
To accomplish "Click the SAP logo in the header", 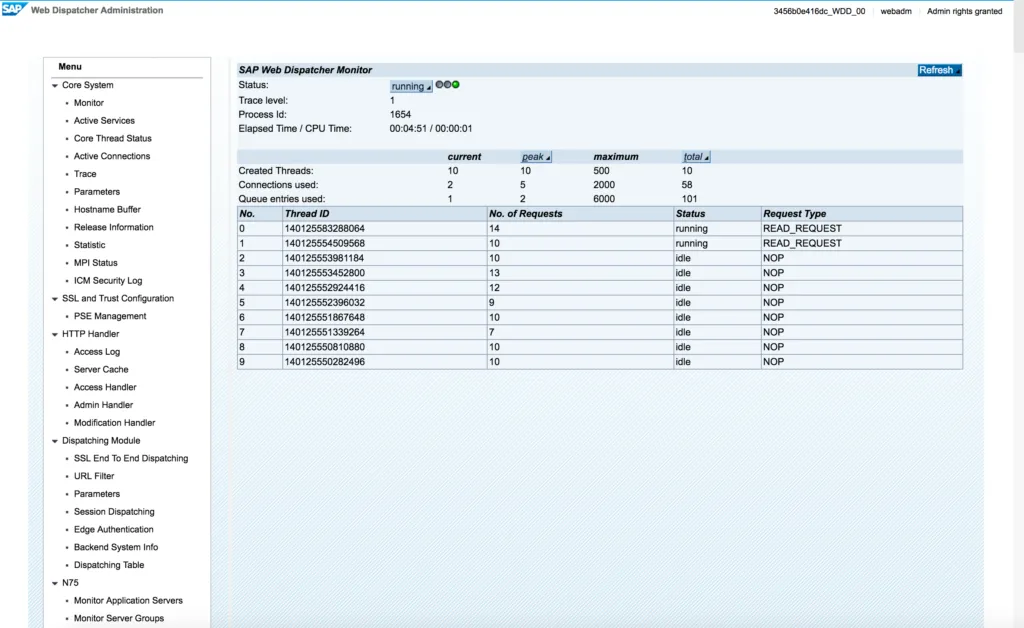I will tap(13, 10).
